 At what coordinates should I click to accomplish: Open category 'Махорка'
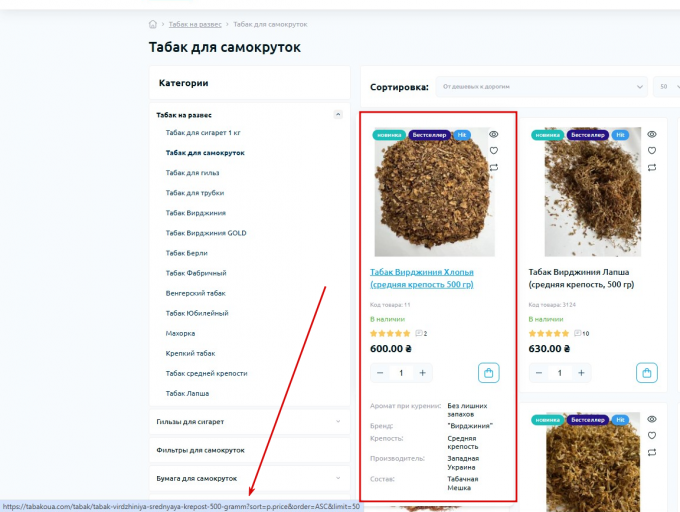pyautogui.click(x=180, y=333)
